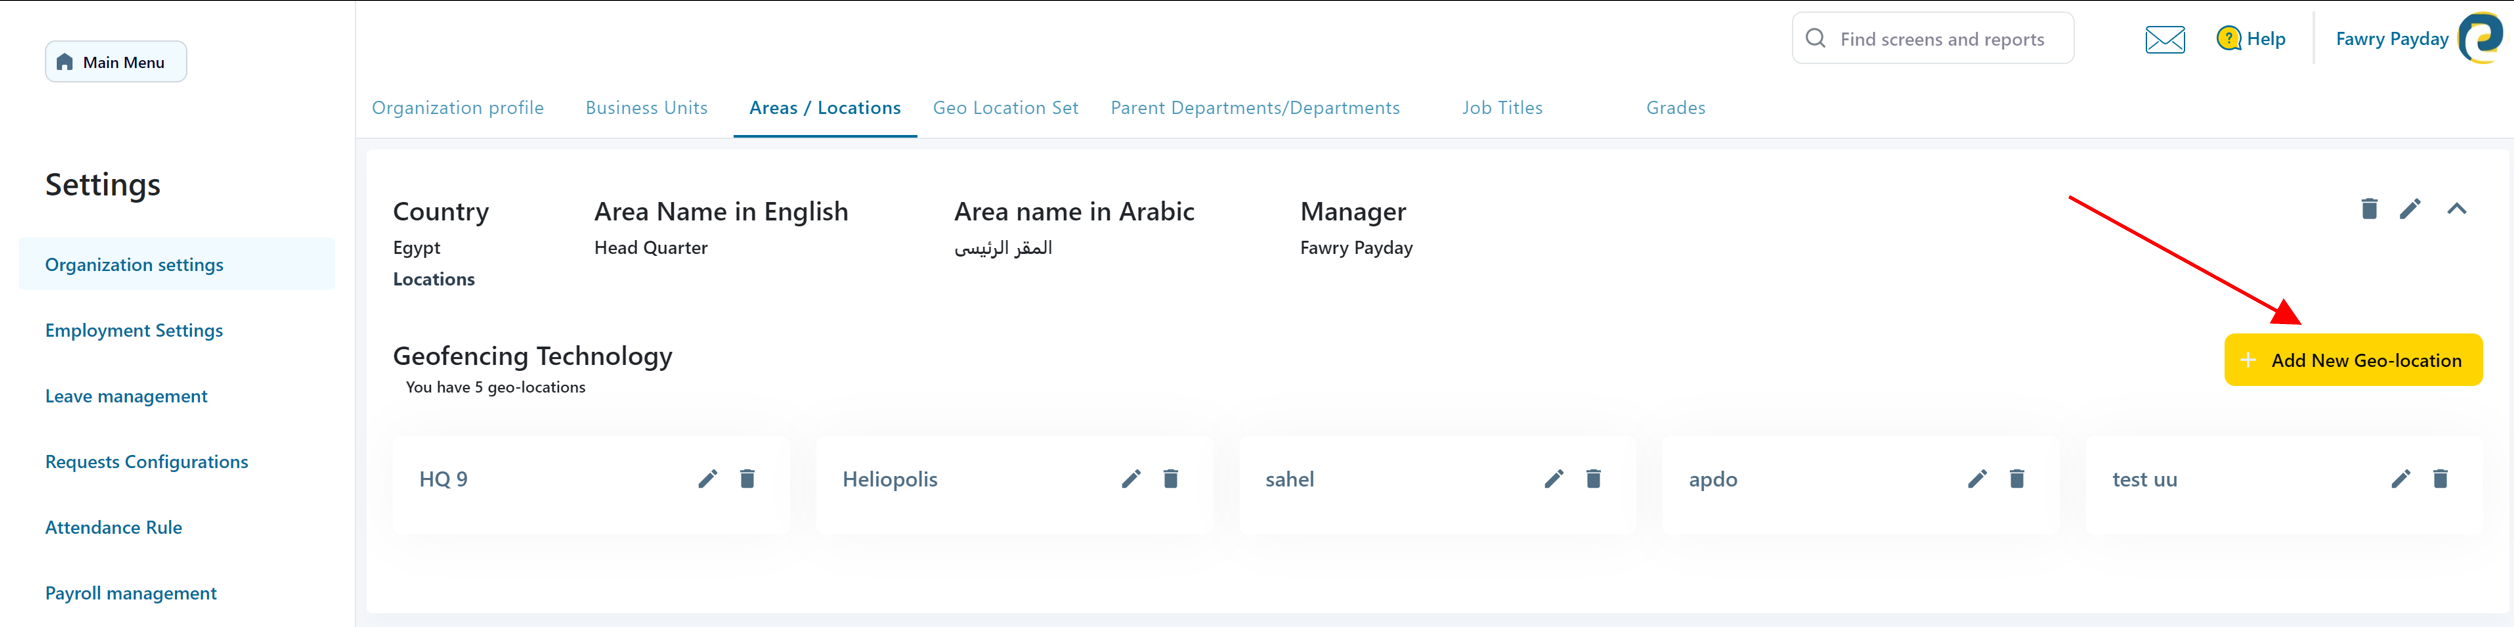The image size is (2514, 627).
Task: Delete the sahel geo-location
Action: pos(1593,479)
